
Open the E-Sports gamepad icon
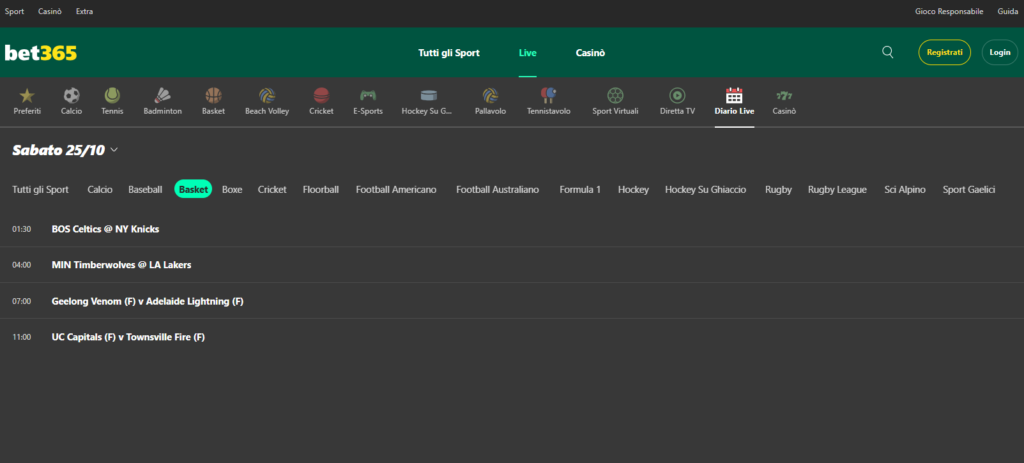point(368,96)
